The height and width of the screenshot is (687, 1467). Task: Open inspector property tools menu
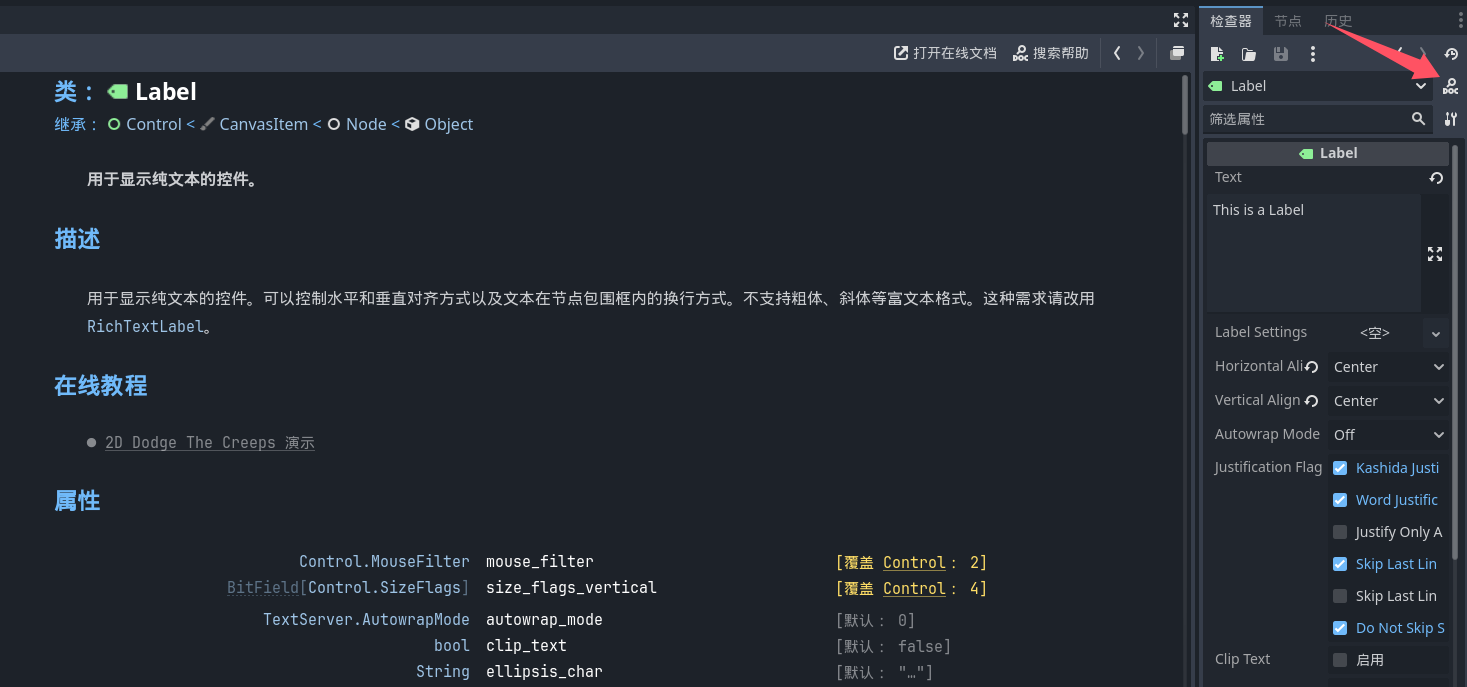click(1451, 119)
